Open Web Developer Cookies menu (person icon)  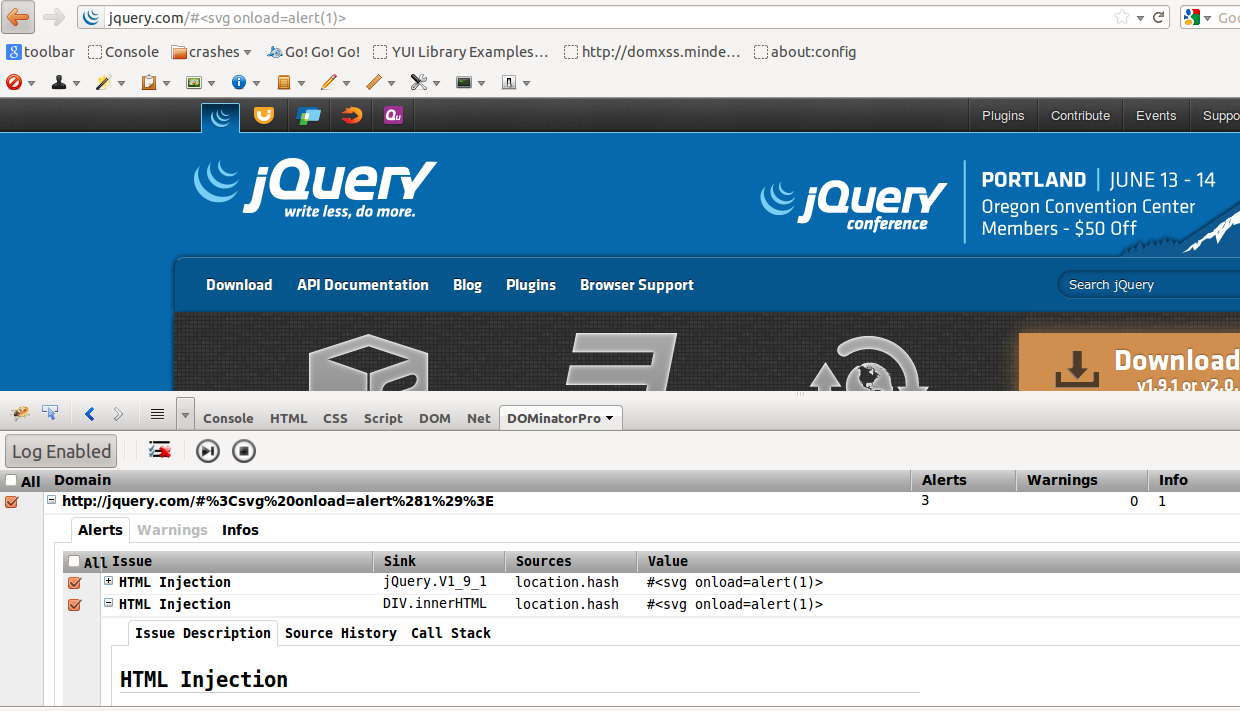(x=65, y=83)
